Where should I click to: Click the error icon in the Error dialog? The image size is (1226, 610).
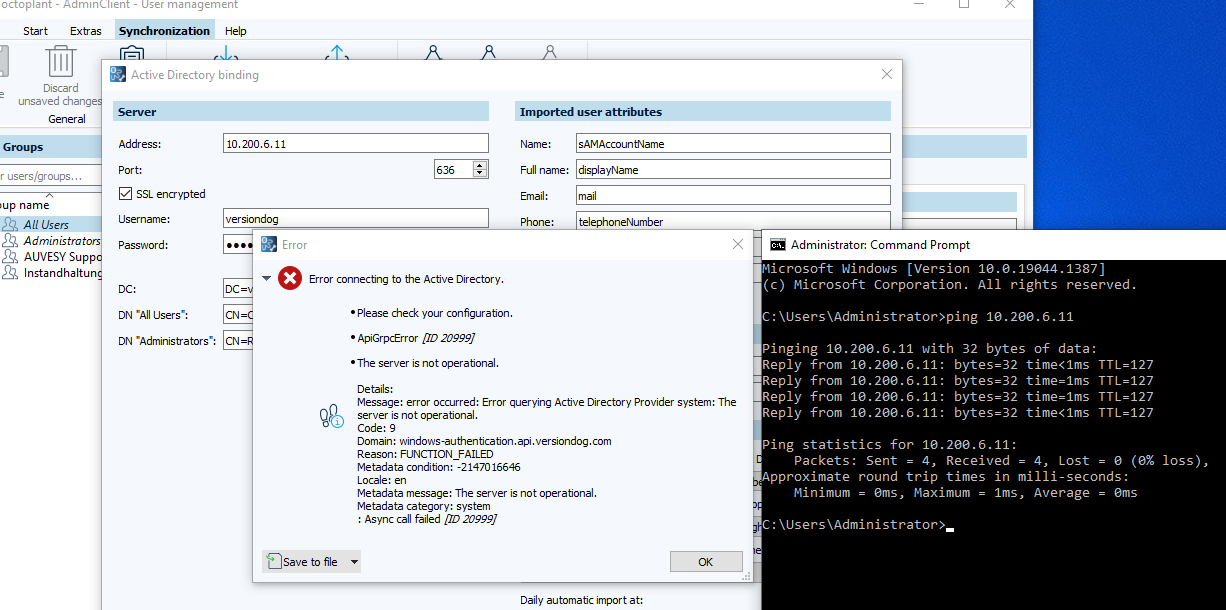tap(290, 279)
